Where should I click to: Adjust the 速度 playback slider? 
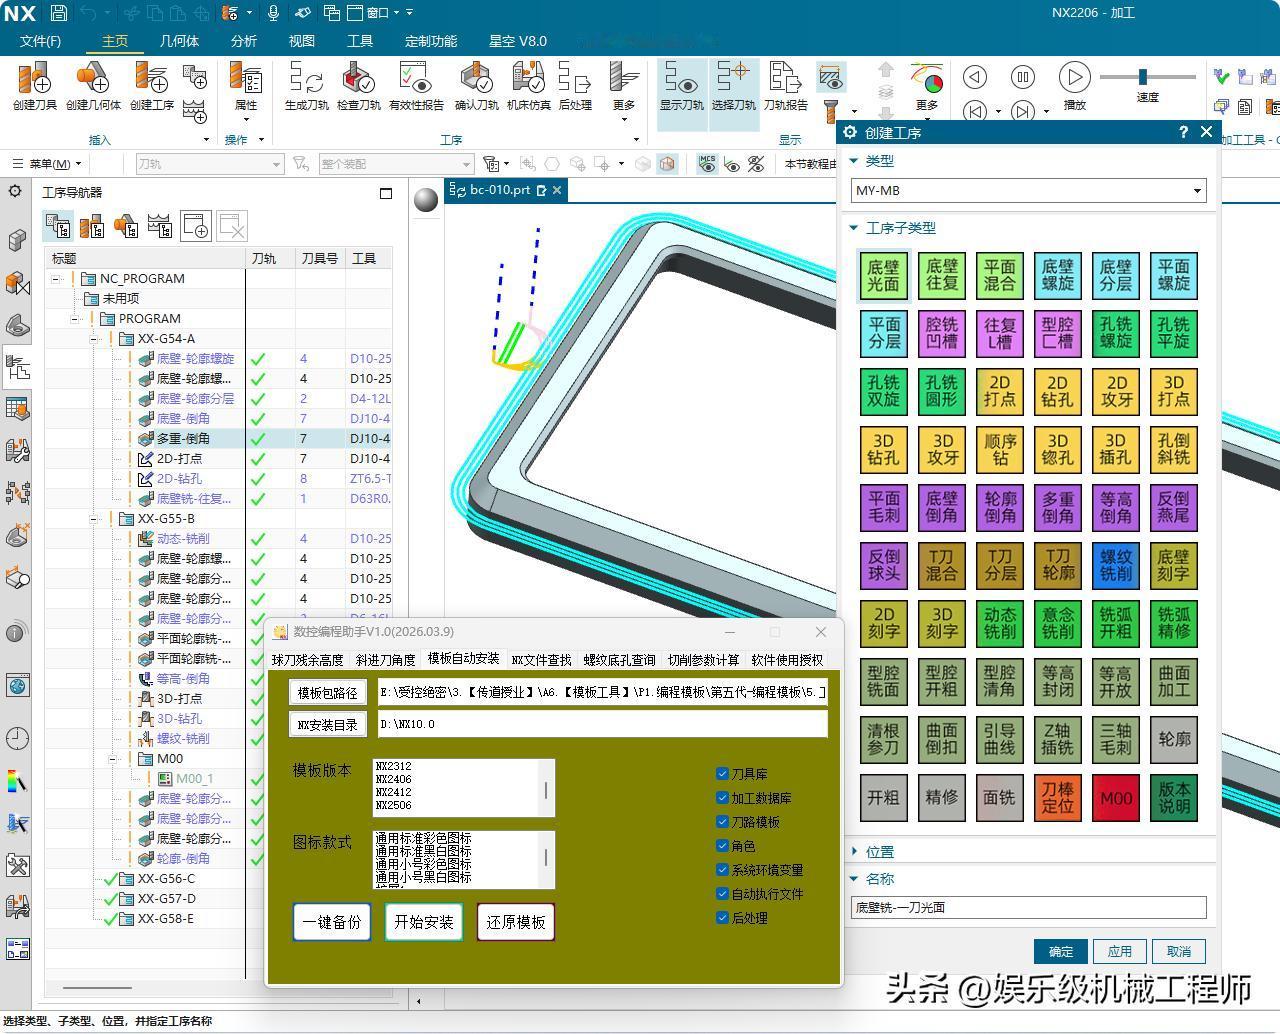click(x=1143, y=77)
